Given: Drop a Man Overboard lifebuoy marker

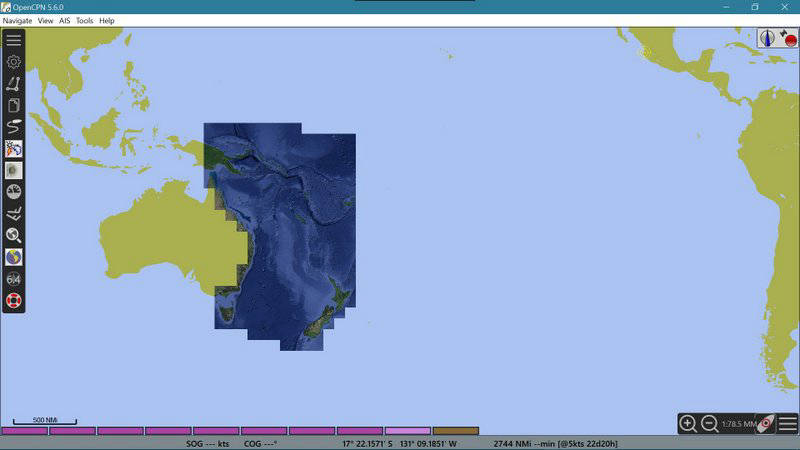Looking at the screenshot, I should pyautogui.click(x=14, y=300).
